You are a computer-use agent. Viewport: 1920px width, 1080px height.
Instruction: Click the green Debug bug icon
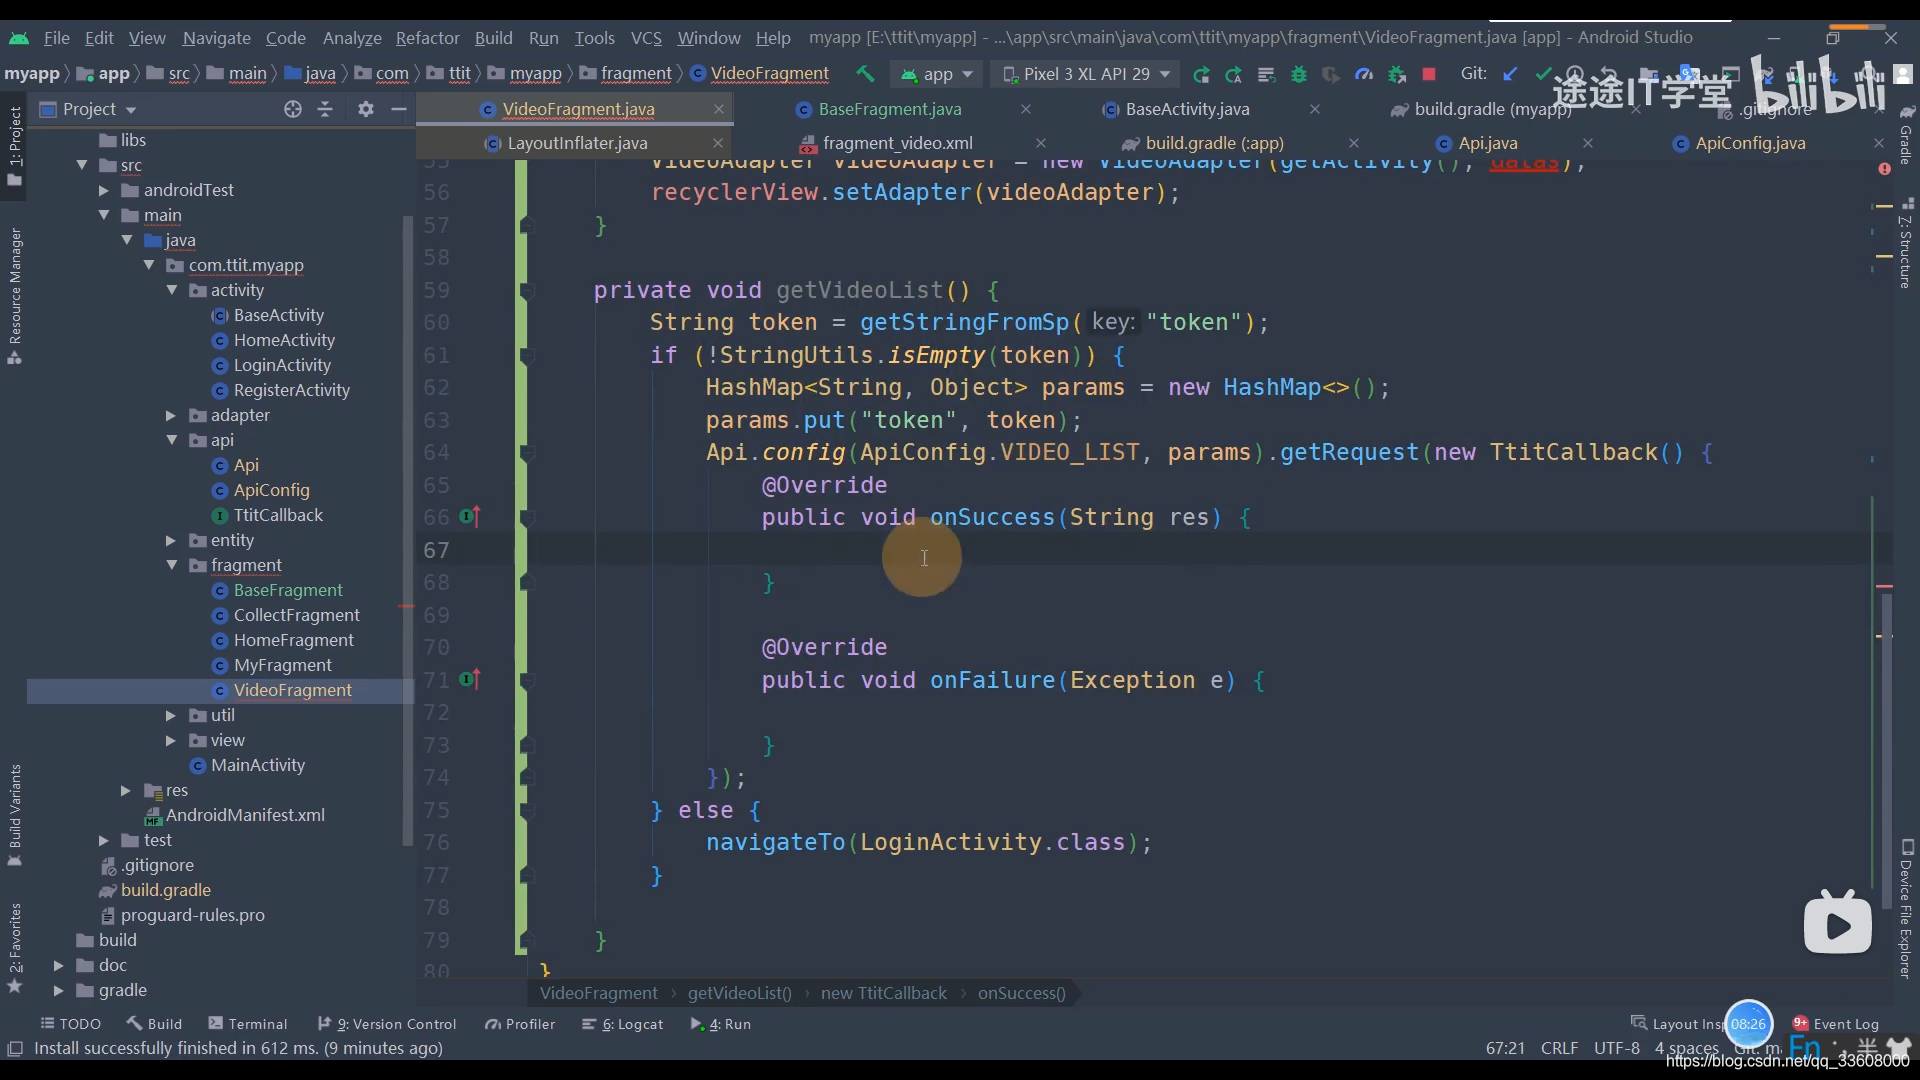pyautogui.click(x=1298, y=74)
